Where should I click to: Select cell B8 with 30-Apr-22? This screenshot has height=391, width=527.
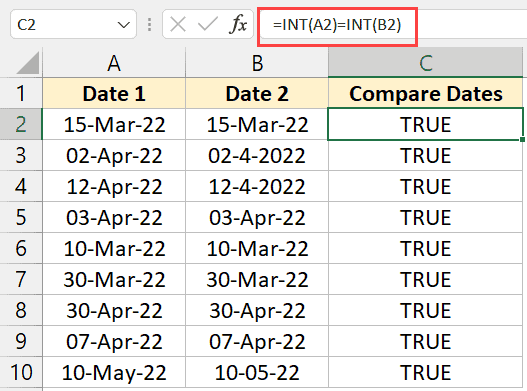[x=257, y=310]
